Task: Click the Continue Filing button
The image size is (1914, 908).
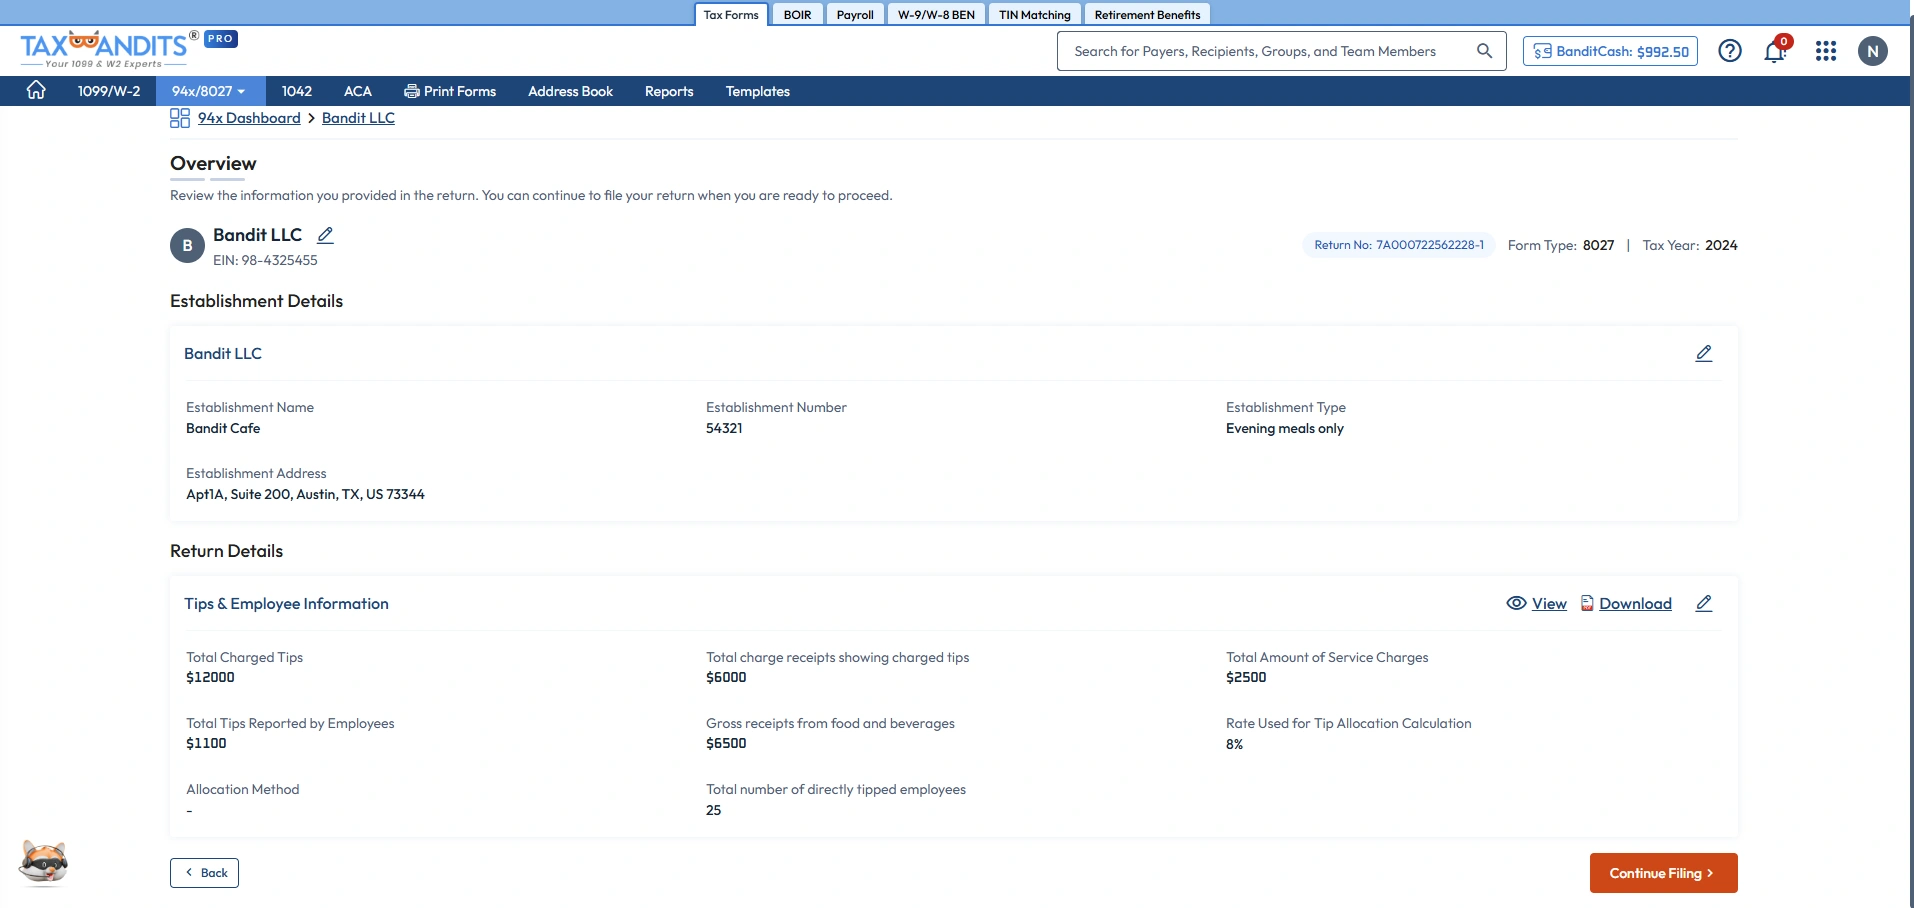Action: [x=1664, y=873]
